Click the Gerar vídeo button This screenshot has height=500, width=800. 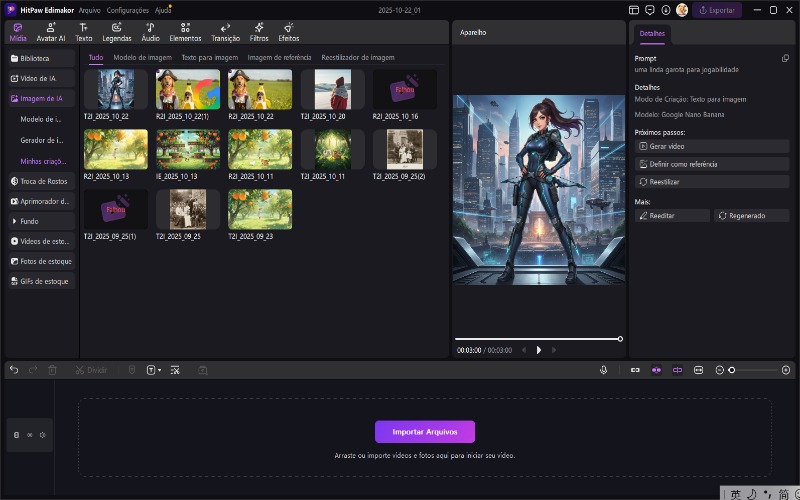711,146
